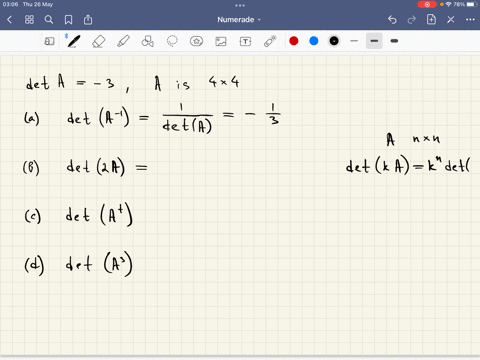Select the medium stroke width
This screenshot has width=480, height=360.
[374, 41]
